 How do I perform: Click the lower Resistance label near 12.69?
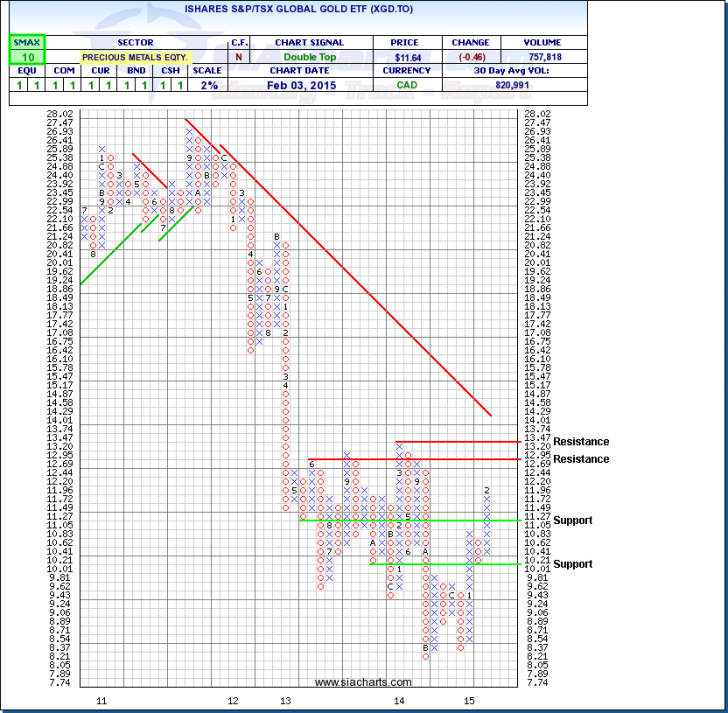coord(581,459)
